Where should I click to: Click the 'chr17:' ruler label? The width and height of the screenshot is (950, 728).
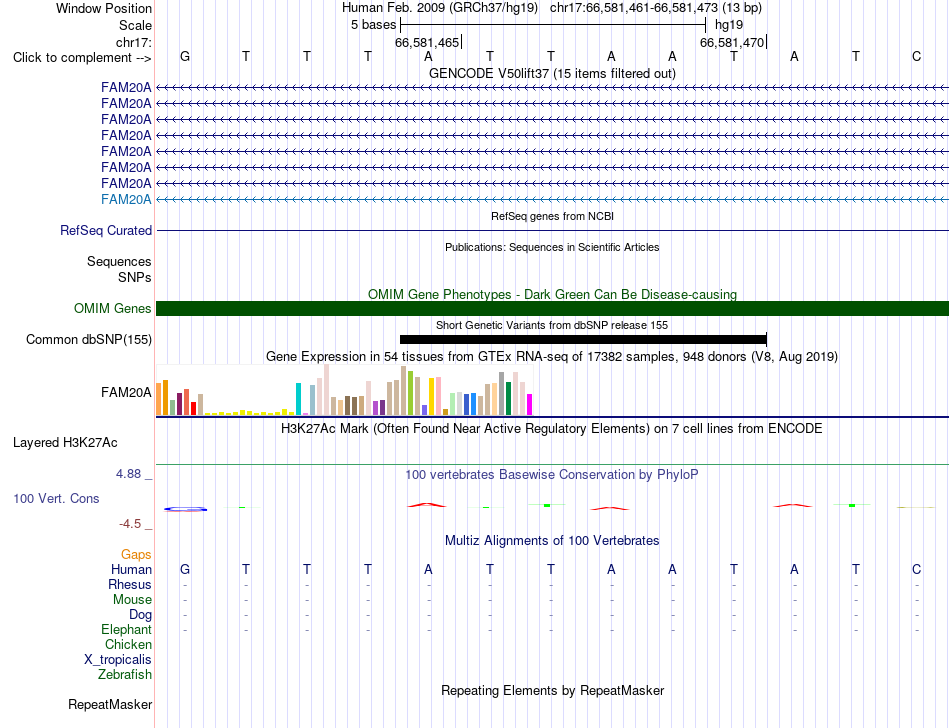pos(133,42)
